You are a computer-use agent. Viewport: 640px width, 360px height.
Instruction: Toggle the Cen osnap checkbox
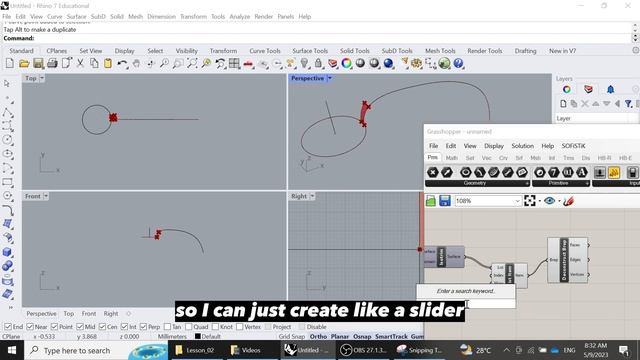pos(102,327)
